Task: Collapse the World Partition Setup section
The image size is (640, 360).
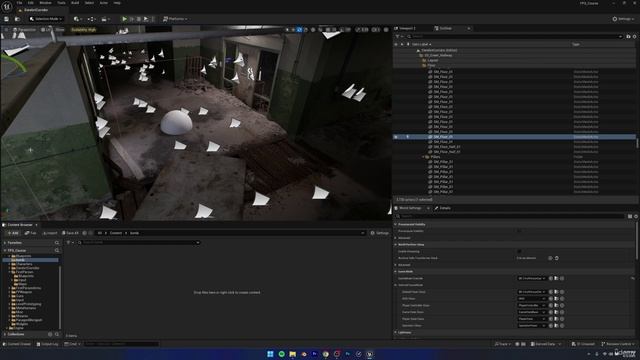Action: pos(396,245)
